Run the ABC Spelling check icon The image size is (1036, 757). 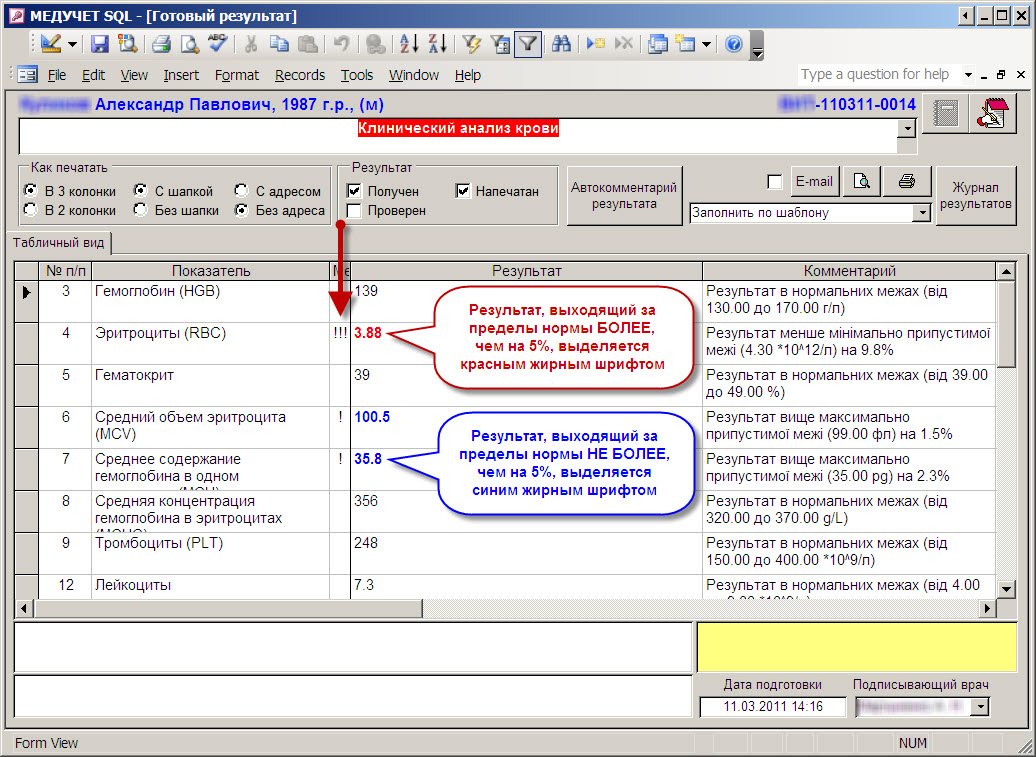point(217,44)
